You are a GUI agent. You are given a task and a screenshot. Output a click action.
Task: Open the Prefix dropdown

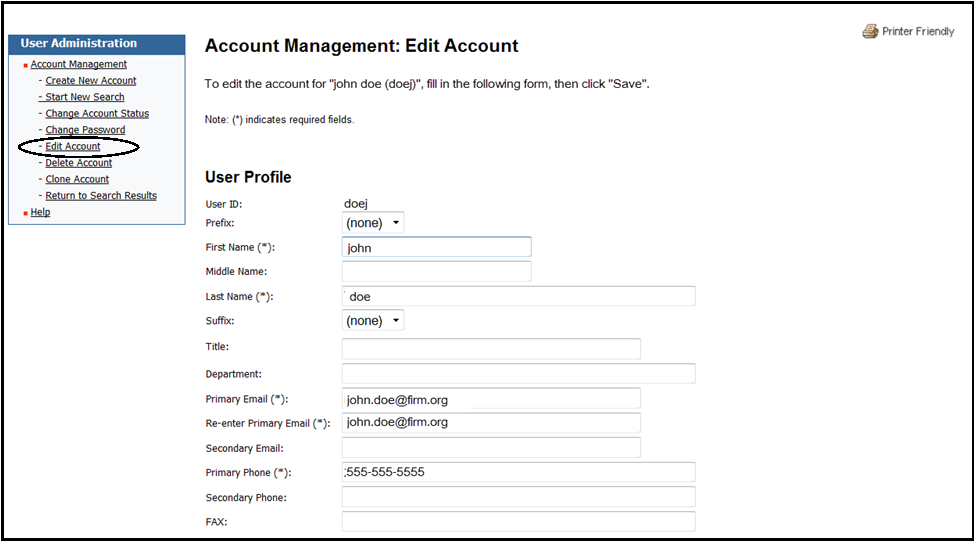click(373, 223)
